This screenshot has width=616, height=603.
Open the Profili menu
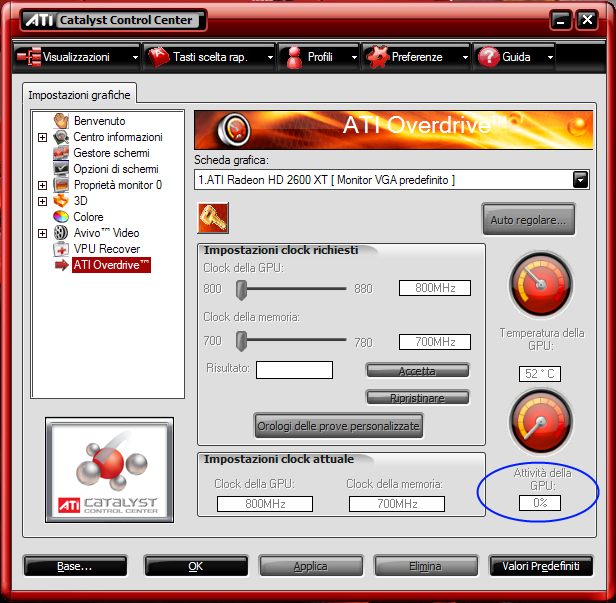click(x=319, y=57)
